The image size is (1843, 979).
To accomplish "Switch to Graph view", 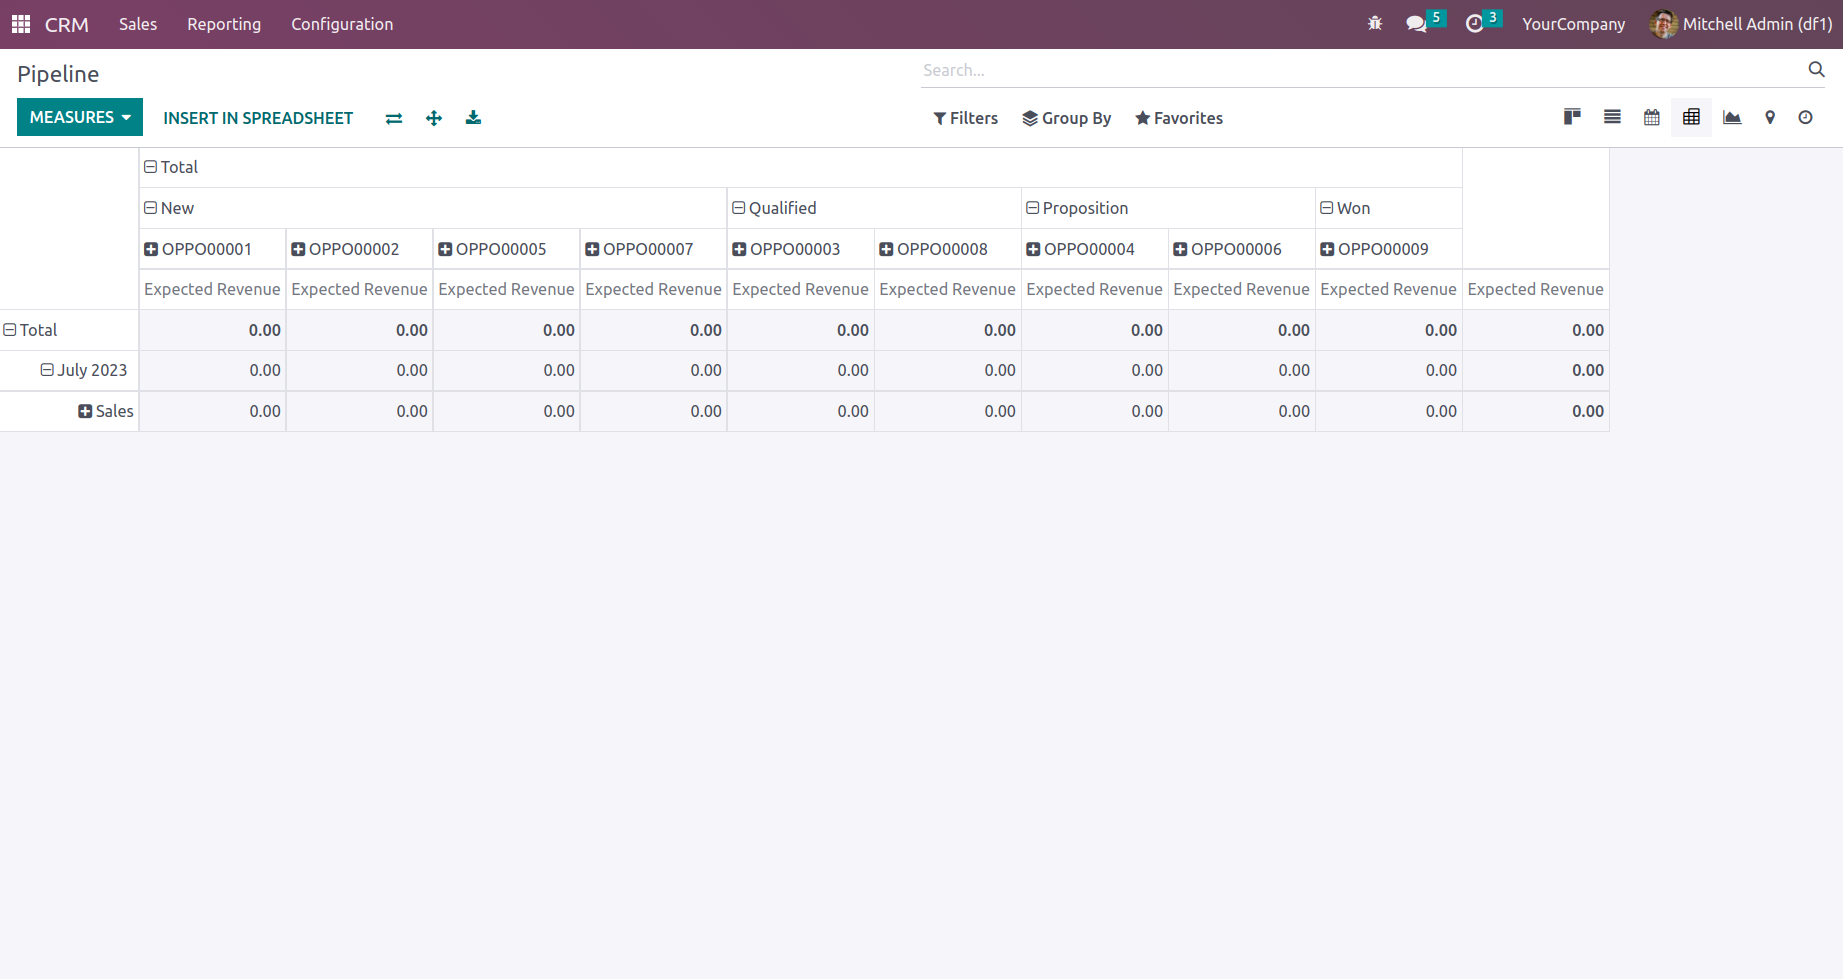I will [1732, 117].
